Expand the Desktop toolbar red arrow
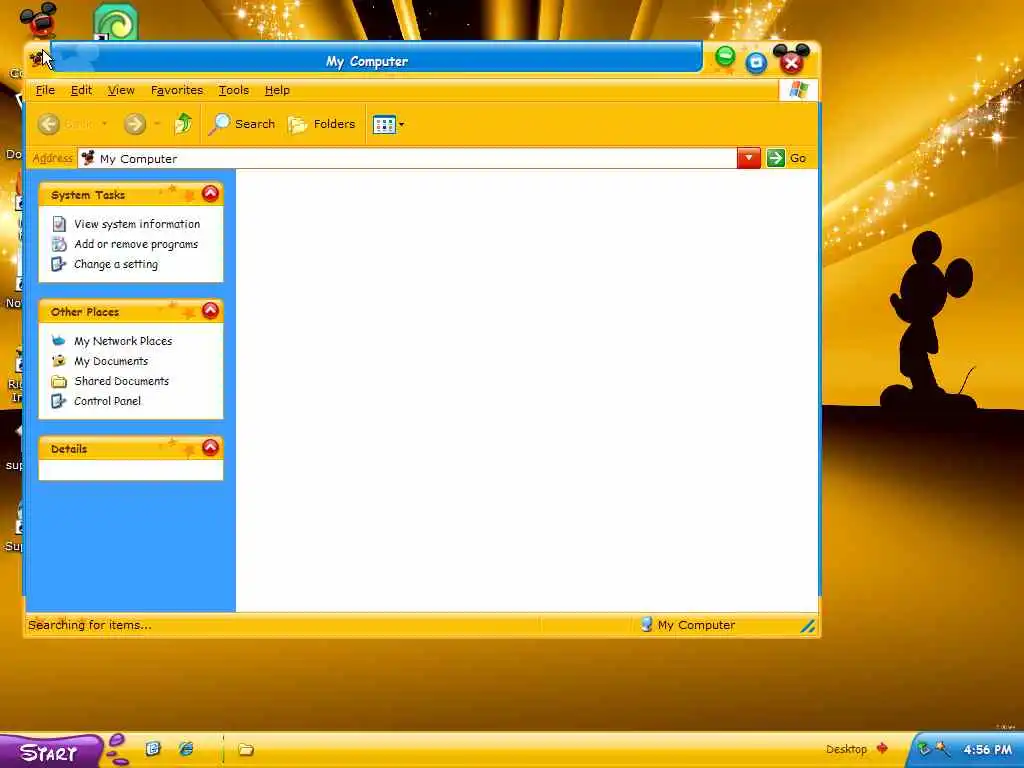This screenshot has width=1024, height=768. pos(882,748)
